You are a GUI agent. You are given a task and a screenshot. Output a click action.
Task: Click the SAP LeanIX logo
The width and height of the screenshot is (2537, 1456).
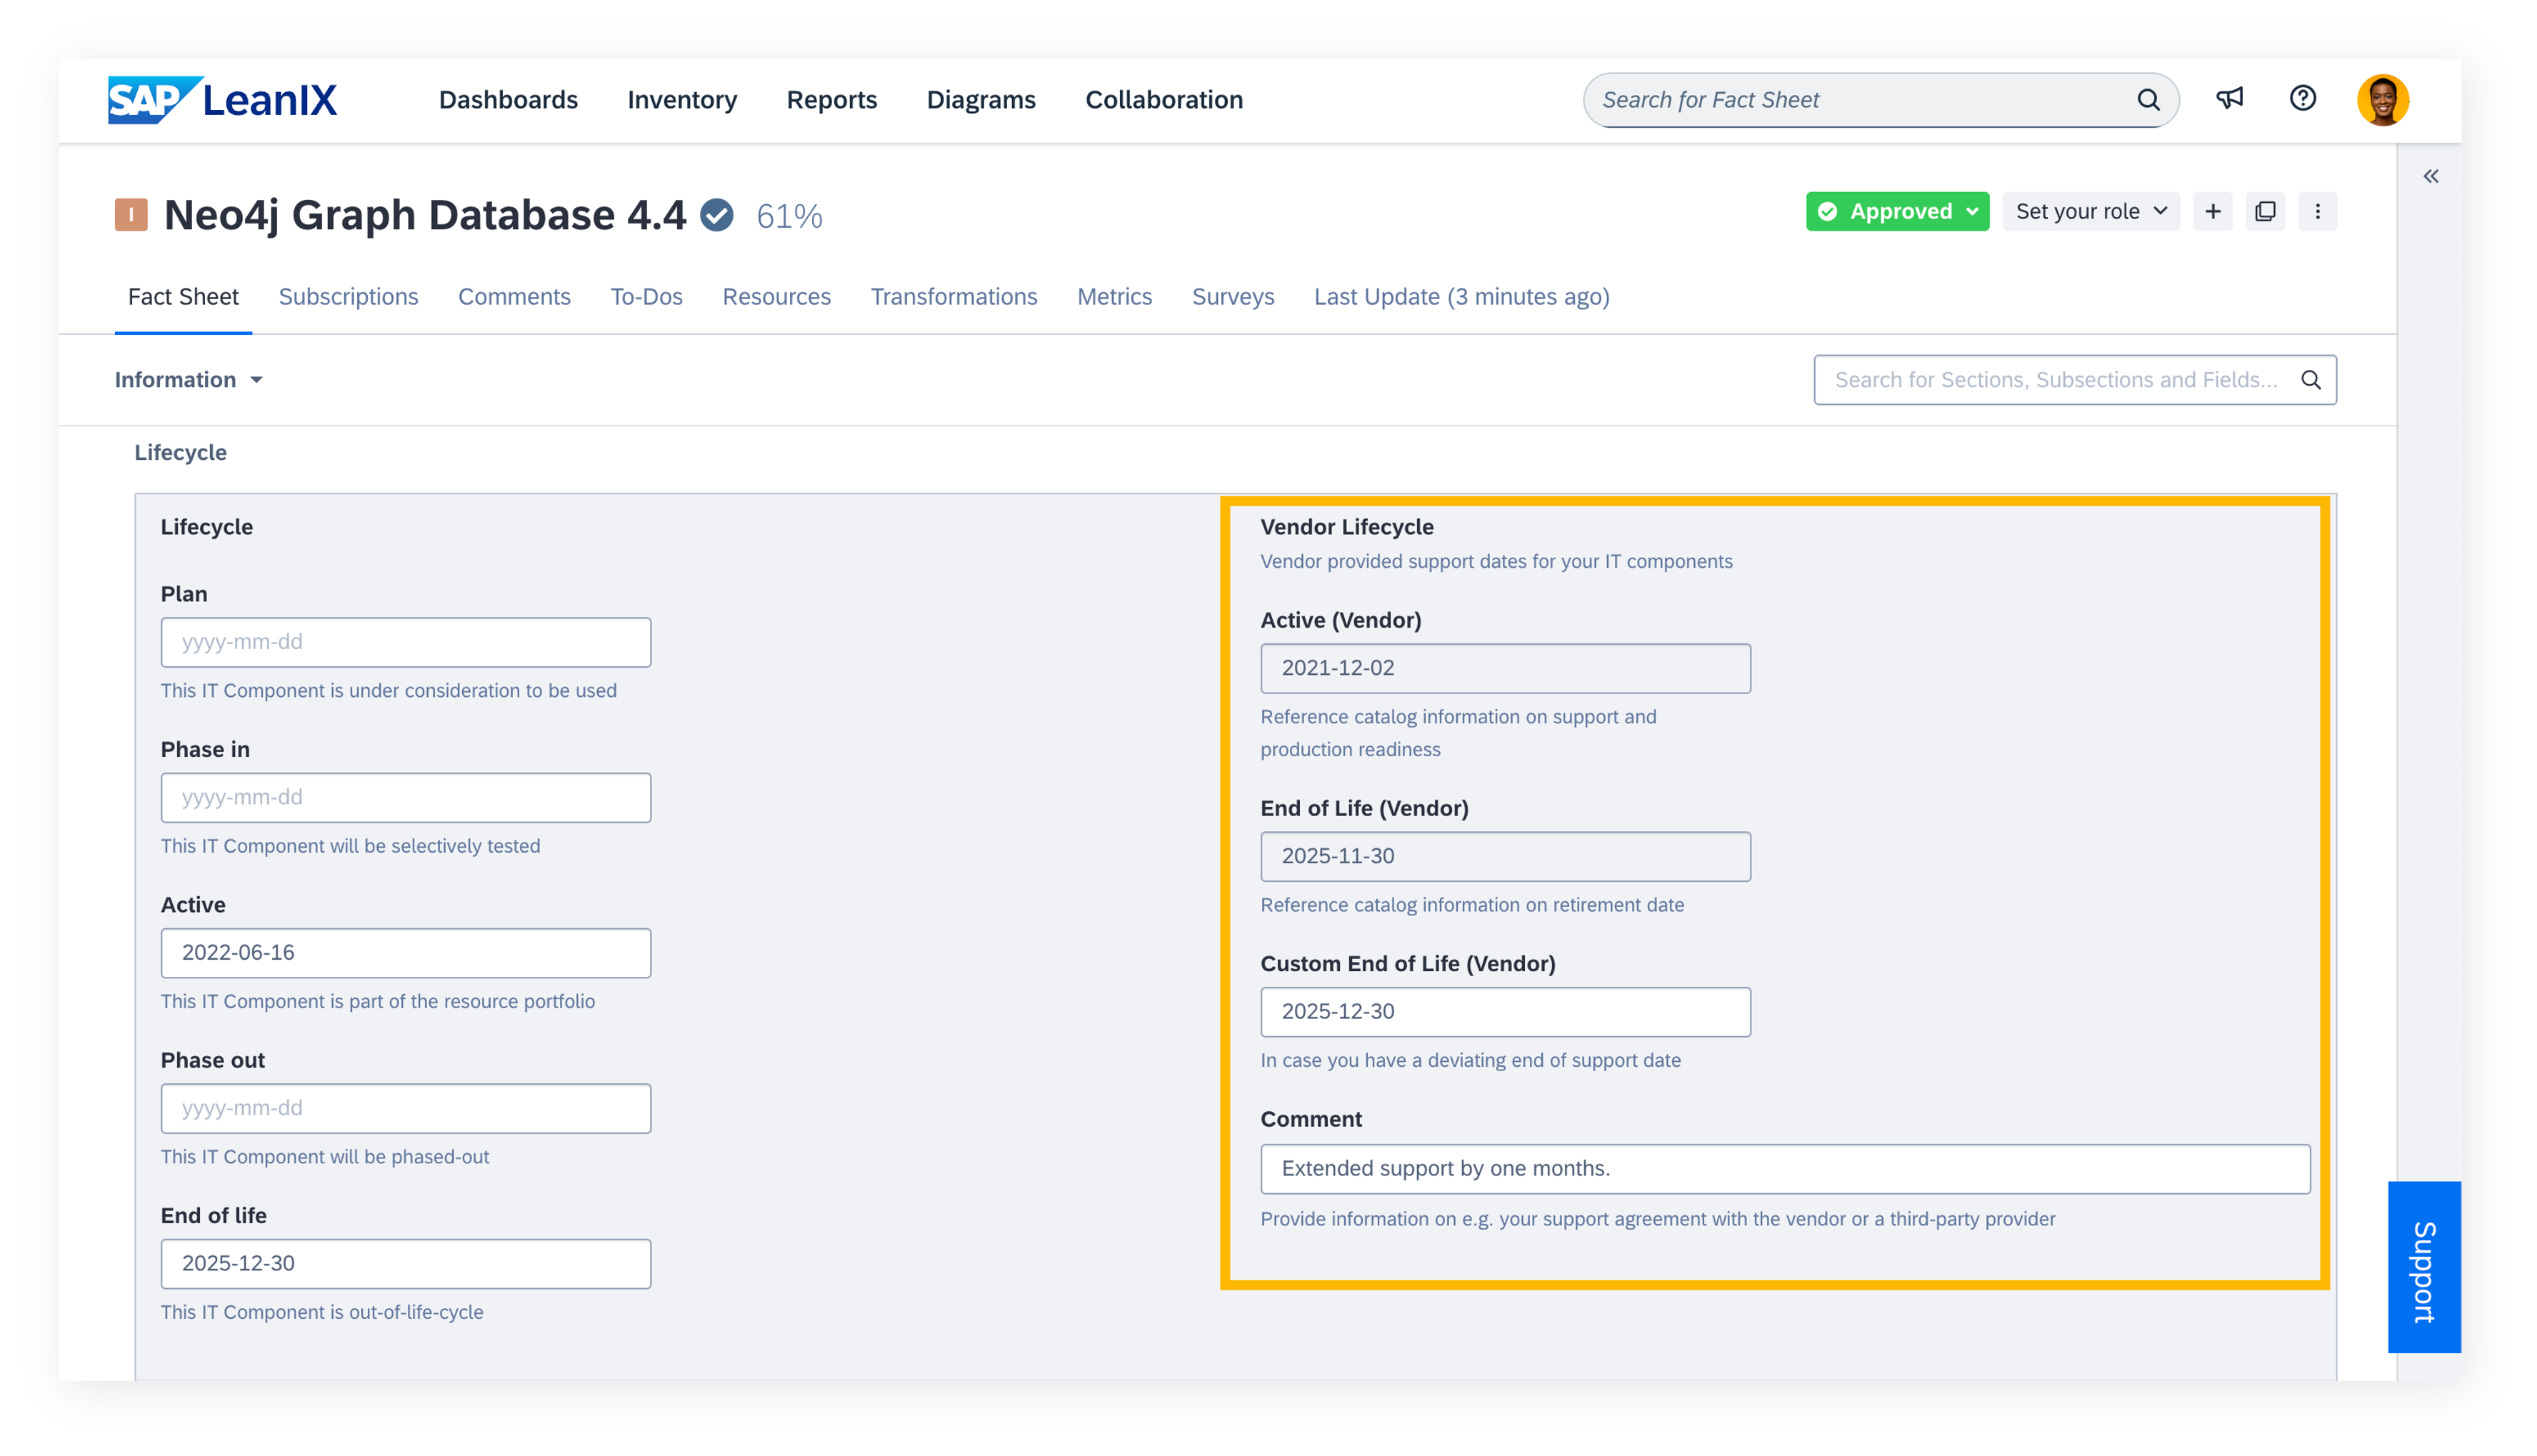pos(222,100)
